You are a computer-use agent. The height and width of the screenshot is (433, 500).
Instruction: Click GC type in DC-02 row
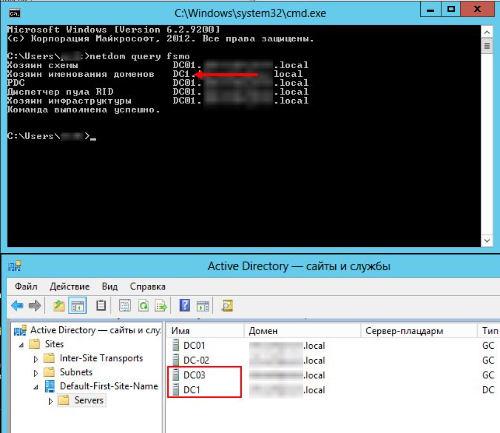pyautogui.click(x=488, y=360)
